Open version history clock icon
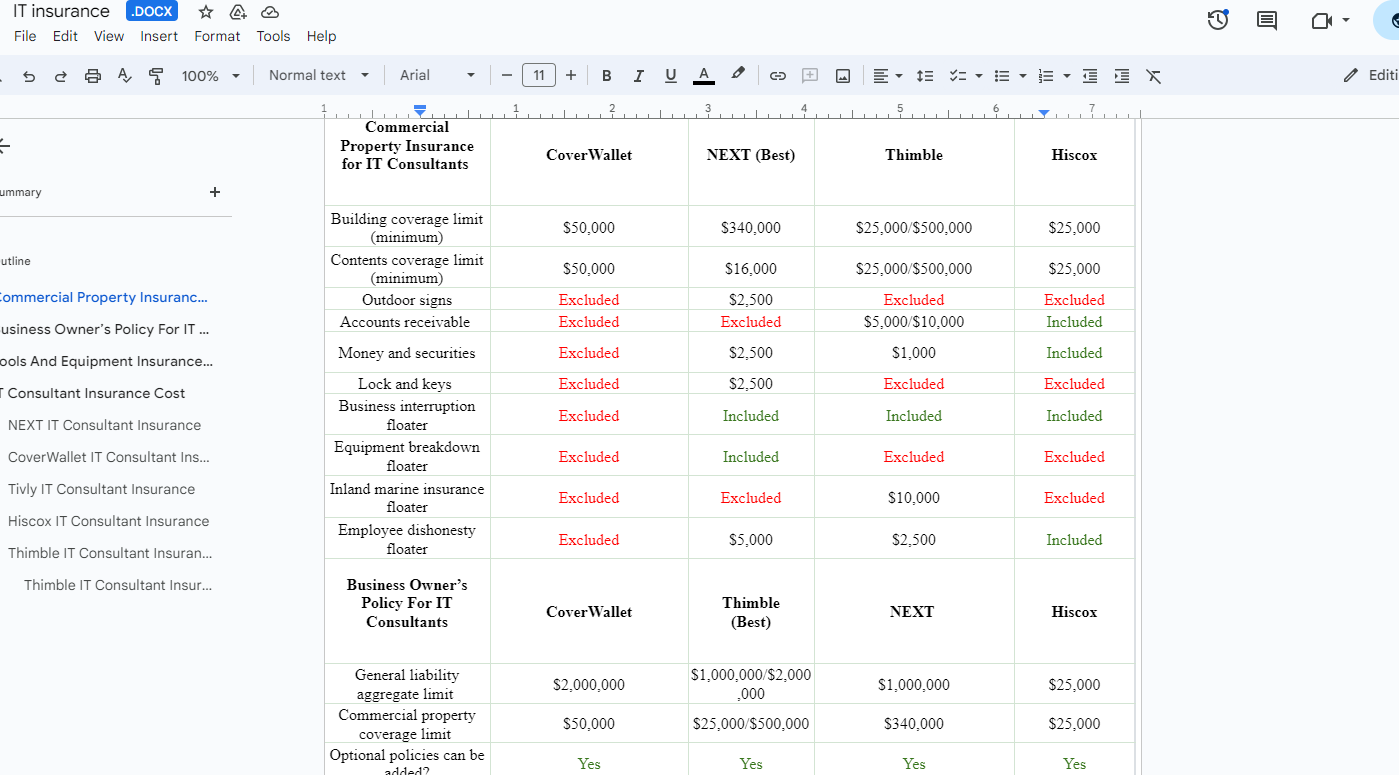 pyautogui.click(x=1218, y=20)
